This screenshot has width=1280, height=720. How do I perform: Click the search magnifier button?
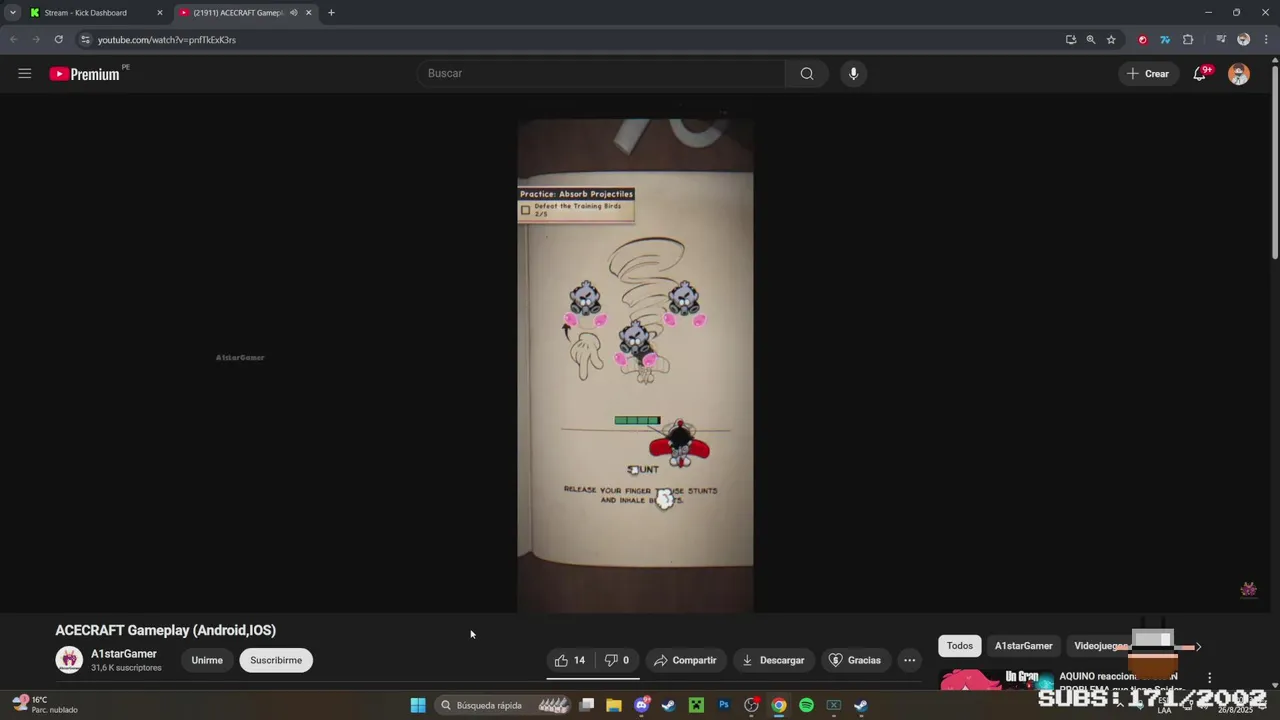coord(807,73)
